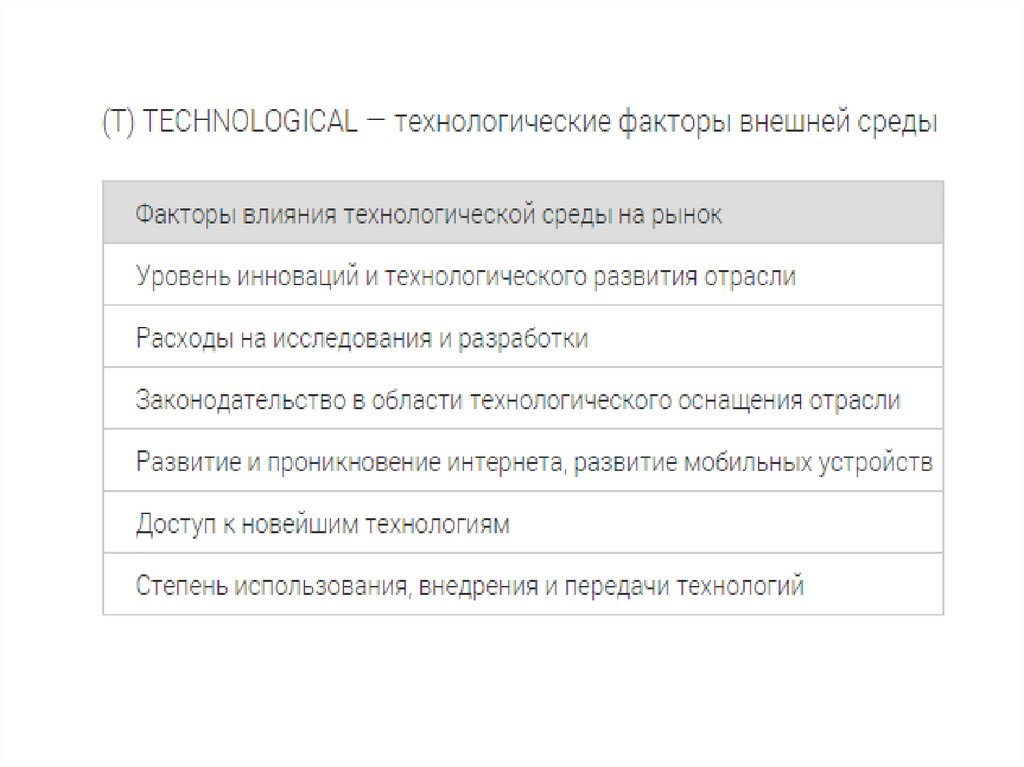
Task: Click the "(T)" prefix in the title
Action: pos(119,122)
